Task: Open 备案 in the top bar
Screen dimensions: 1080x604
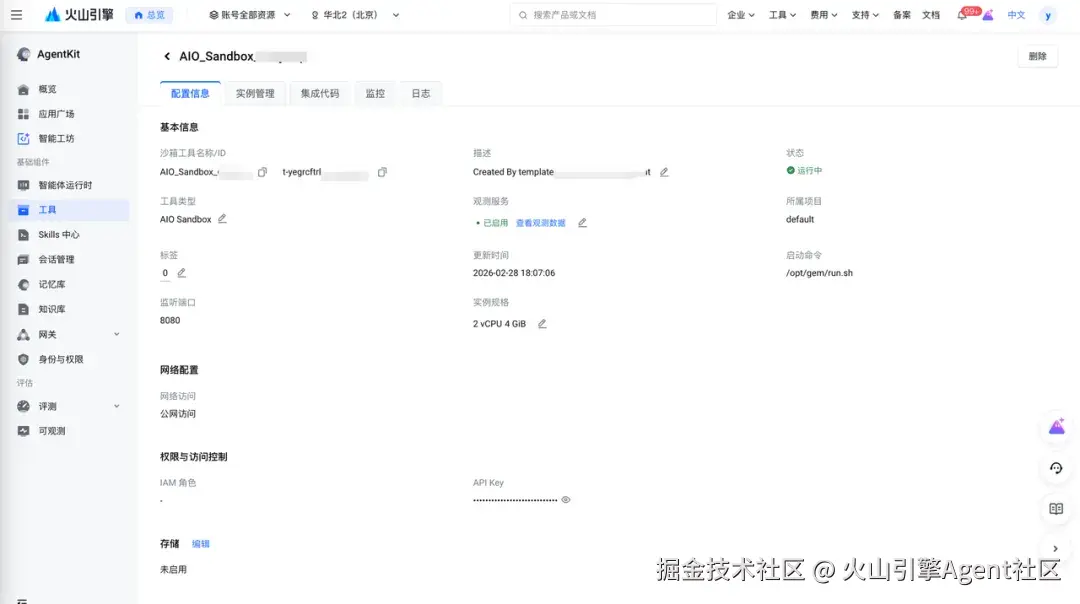Action: 902,14
